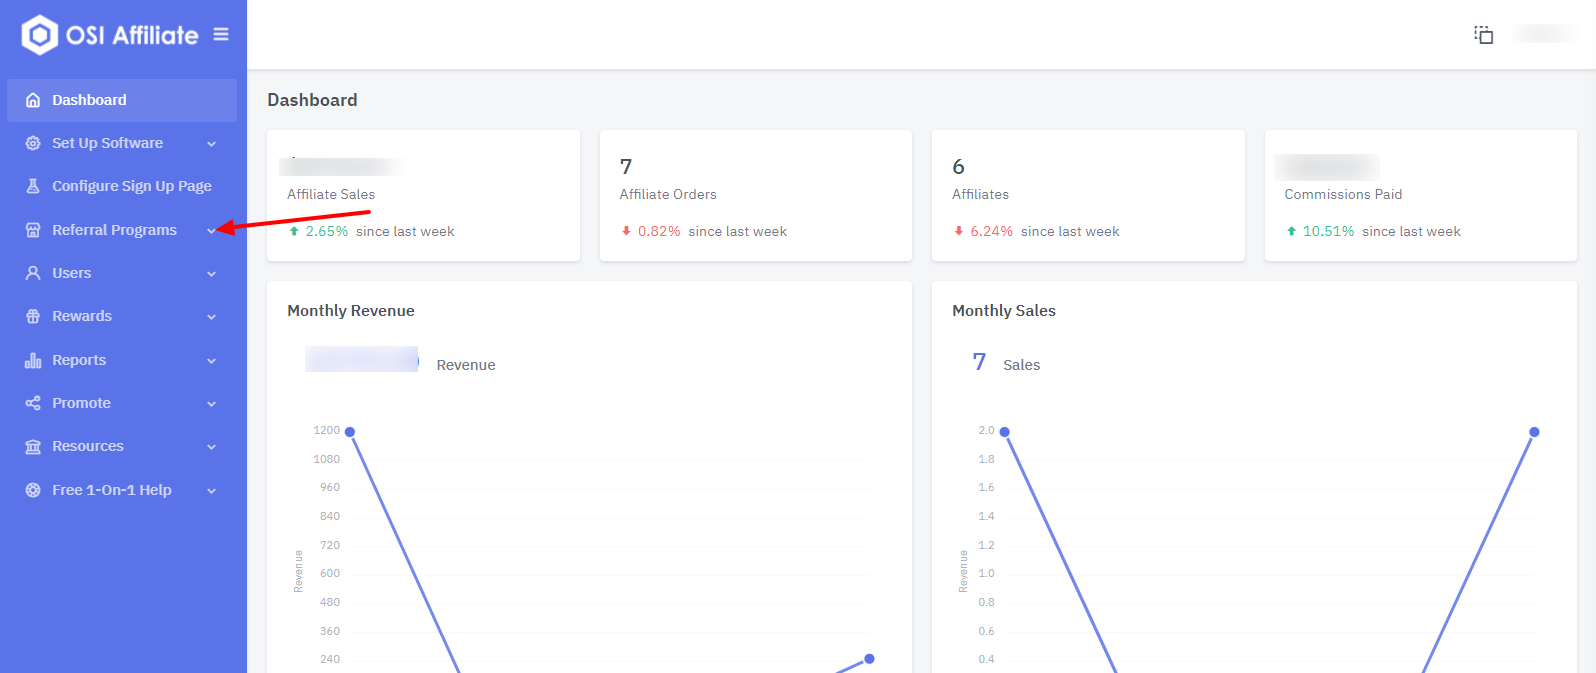
Task: Expand the Promote chevron
Action: (x=211, y=404)
